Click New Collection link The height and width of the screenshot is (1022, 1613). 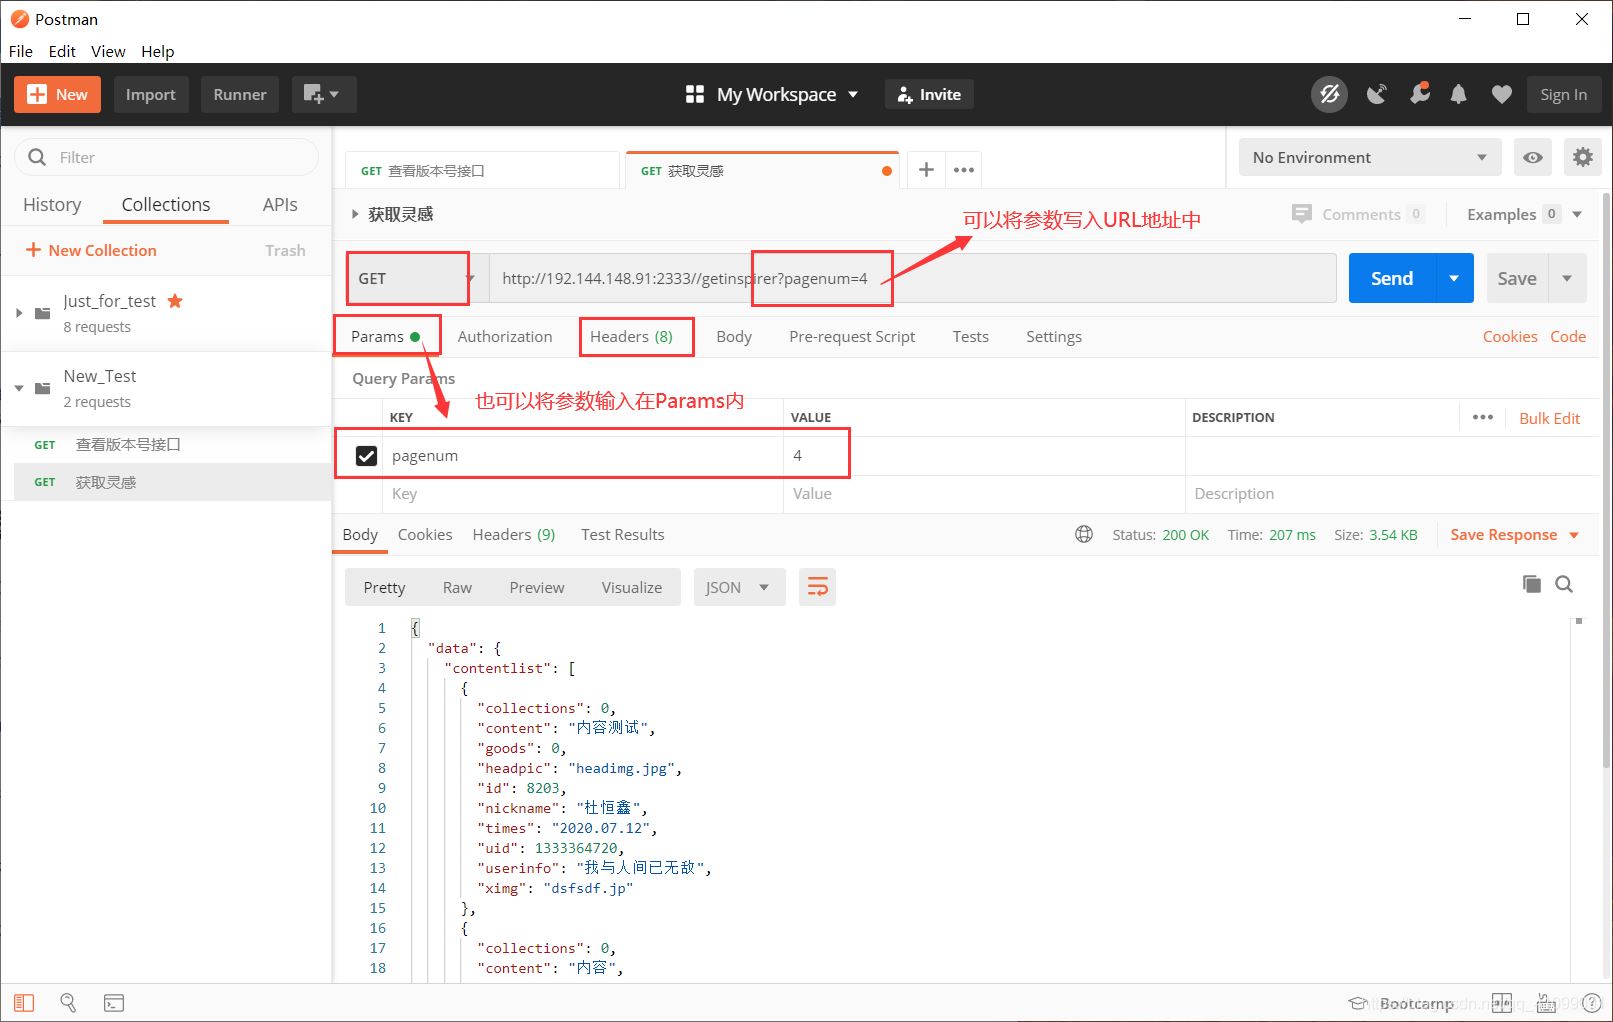[91, 250]
